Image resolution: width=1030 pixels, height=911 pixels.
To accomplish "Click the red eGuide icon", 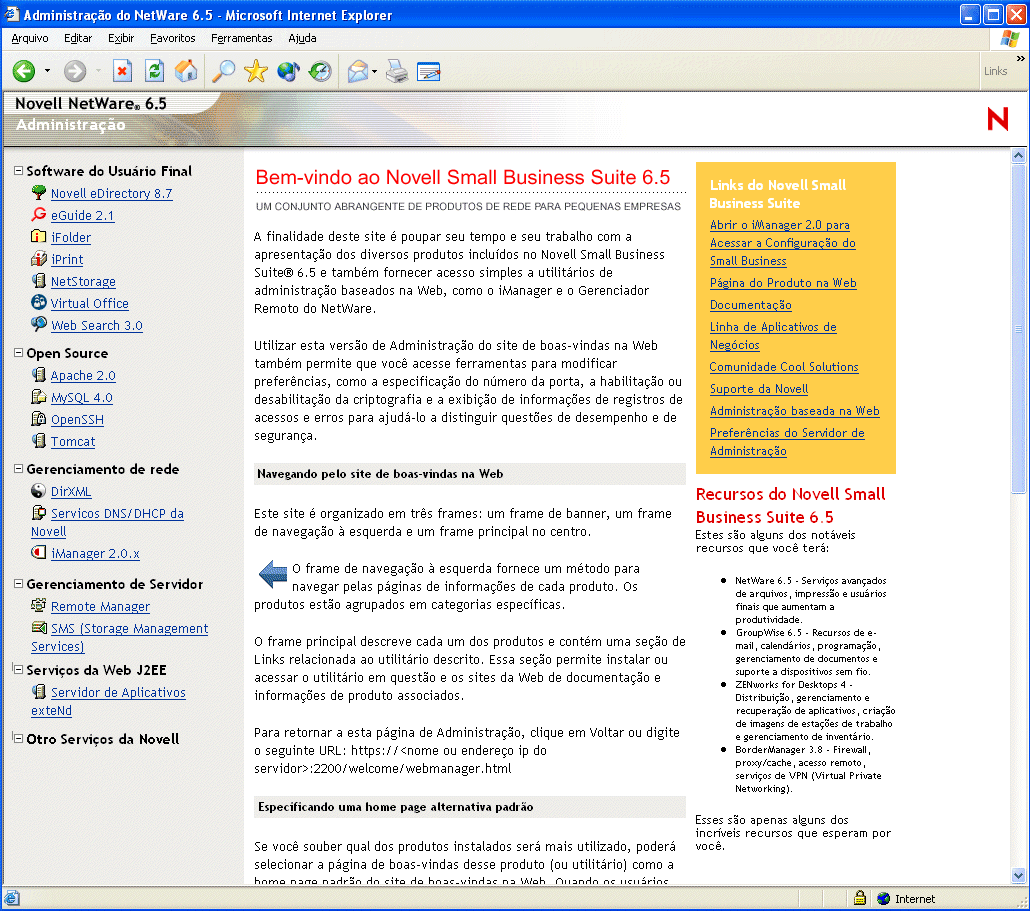I will click(39, 214).
